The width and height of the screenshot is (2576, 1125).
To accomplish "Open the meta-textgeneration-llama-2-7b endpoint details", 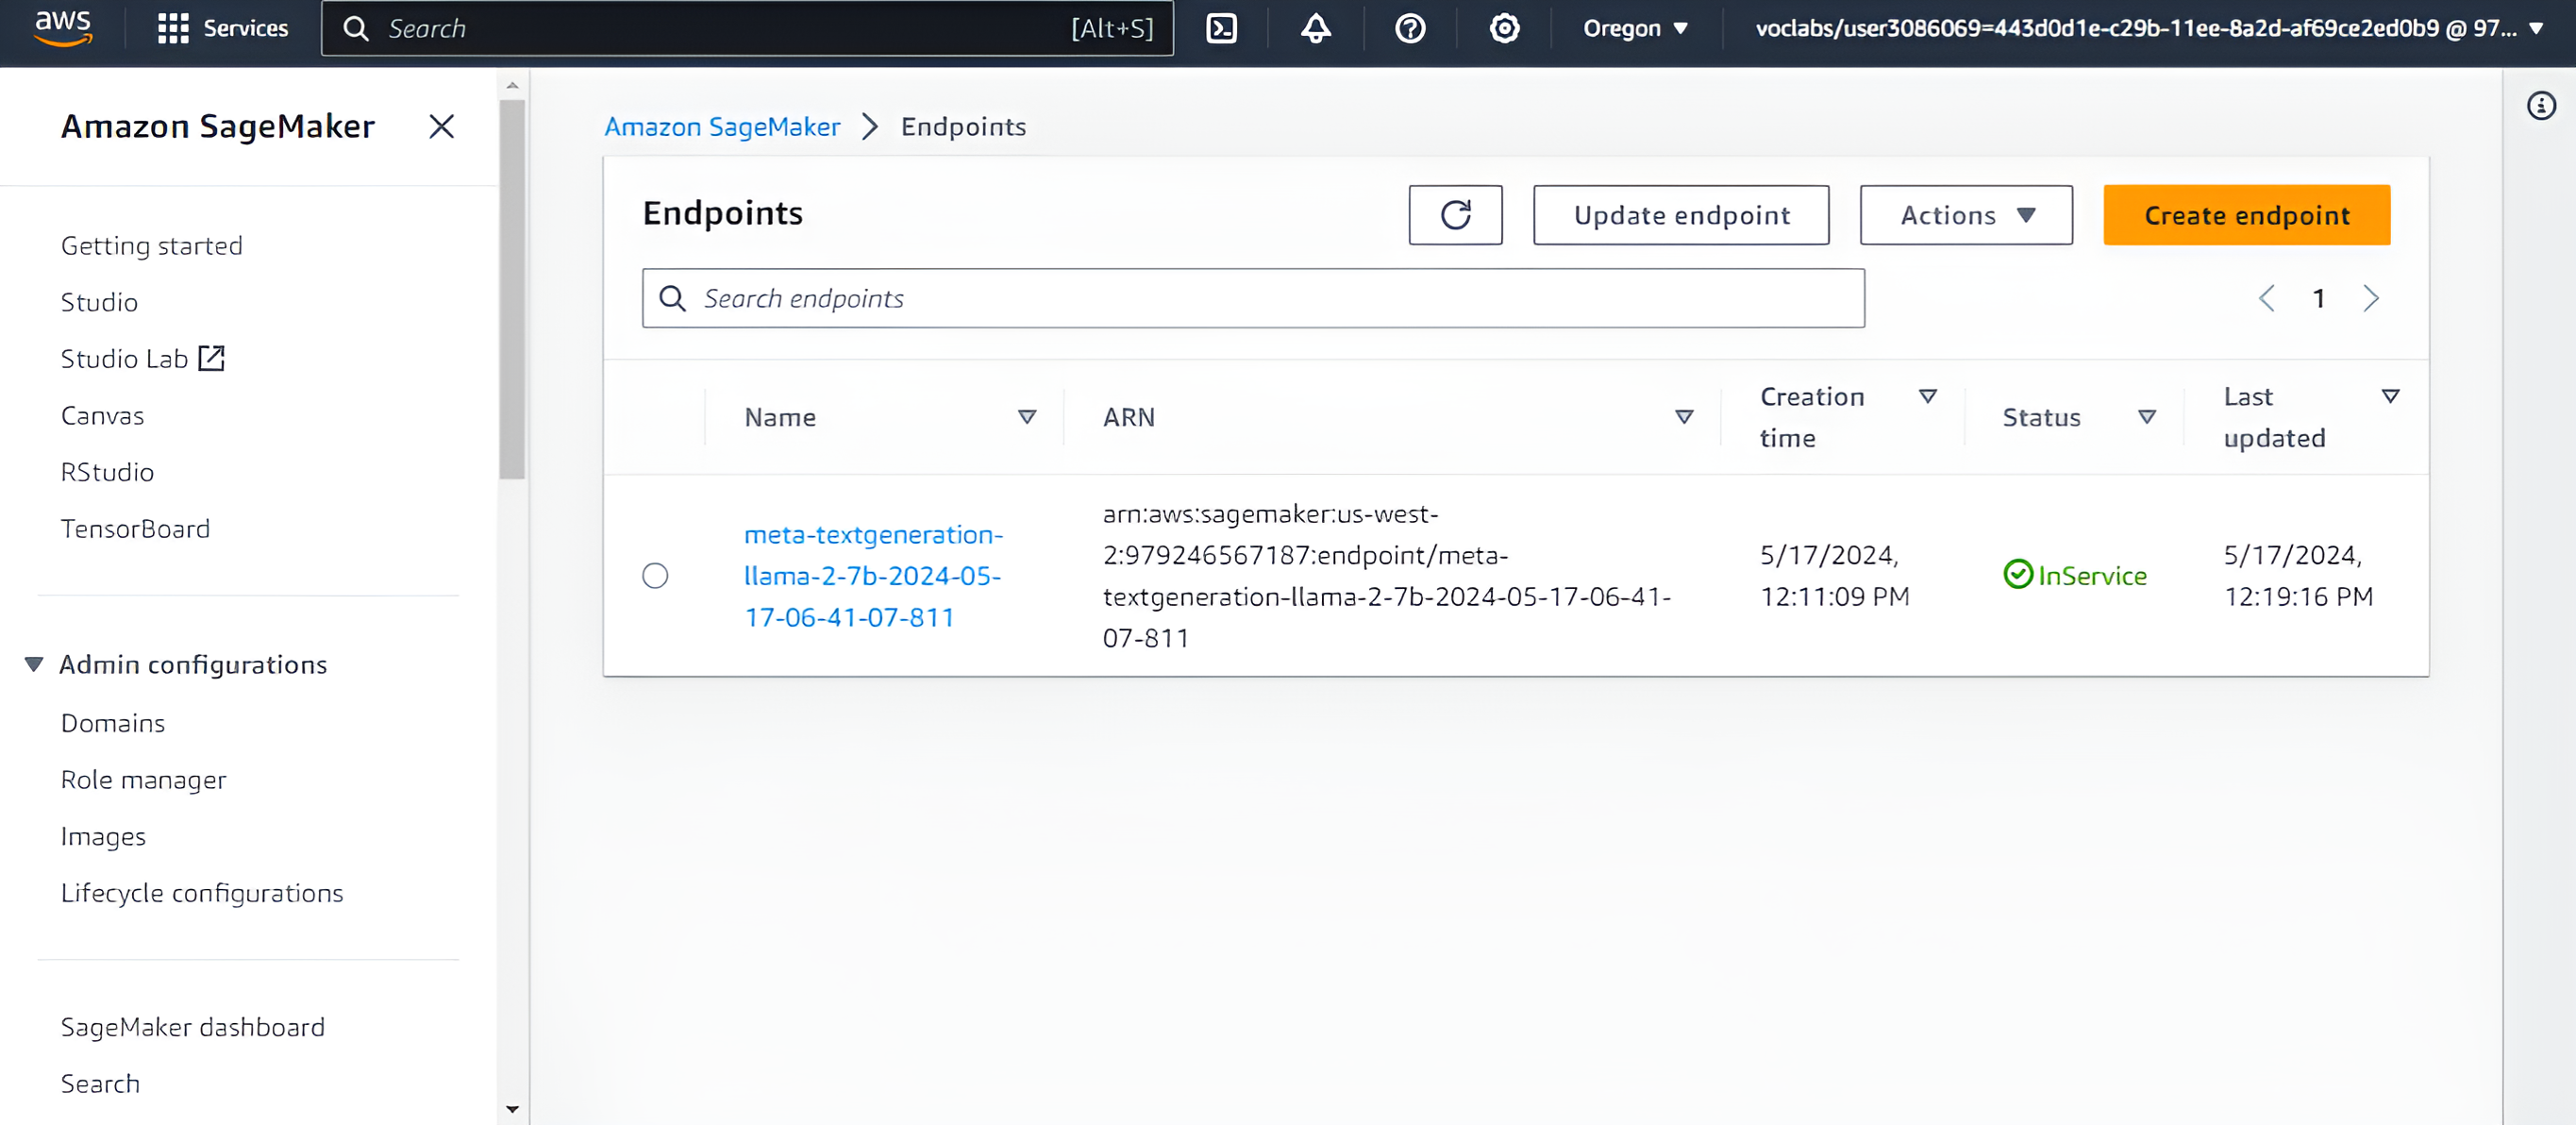I will pos(874,575).
